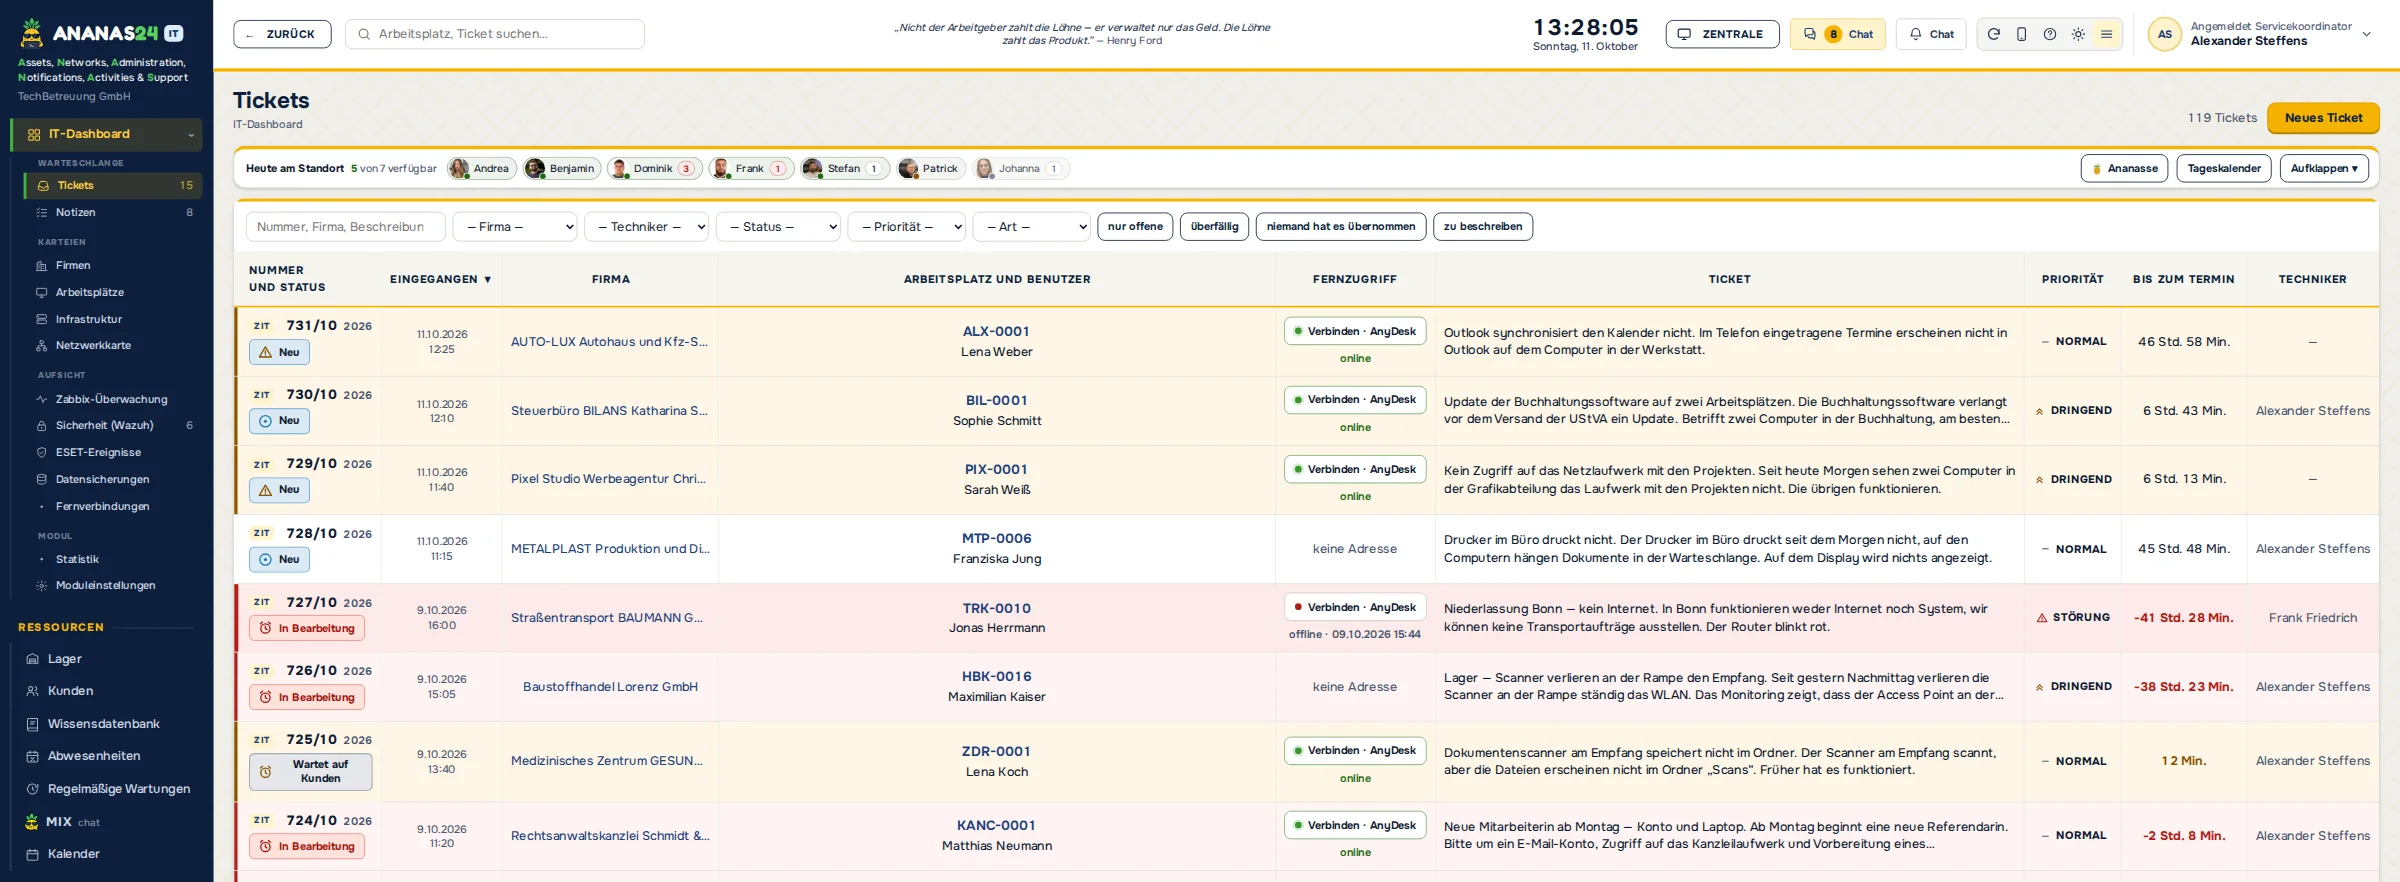Image resolution: width=2400 pixels, height=882 pixels.
Task: Open the Techniker filter dropdown
Action: coord(646,227)
